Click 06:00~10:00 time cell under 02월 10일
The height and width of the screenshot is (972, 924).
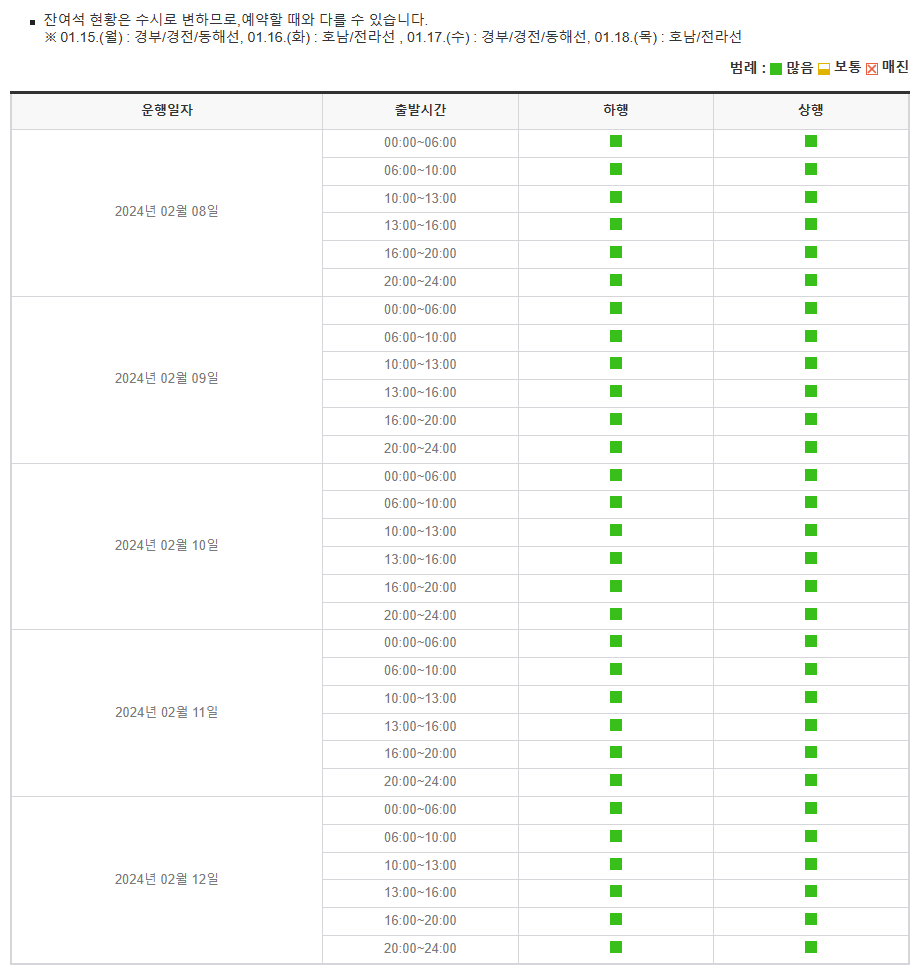420,503
